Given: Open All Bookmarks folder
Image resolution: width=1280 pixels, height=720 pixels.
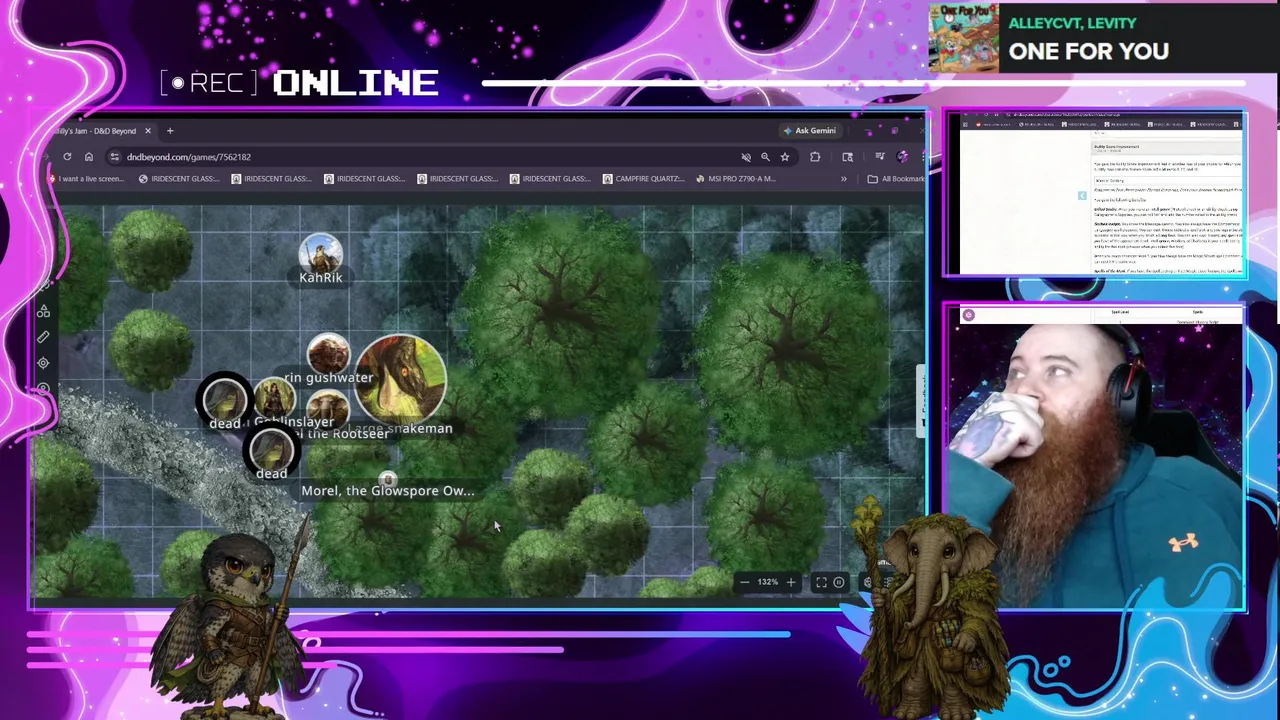Looking at the screenshot, I should coord(896,179).
